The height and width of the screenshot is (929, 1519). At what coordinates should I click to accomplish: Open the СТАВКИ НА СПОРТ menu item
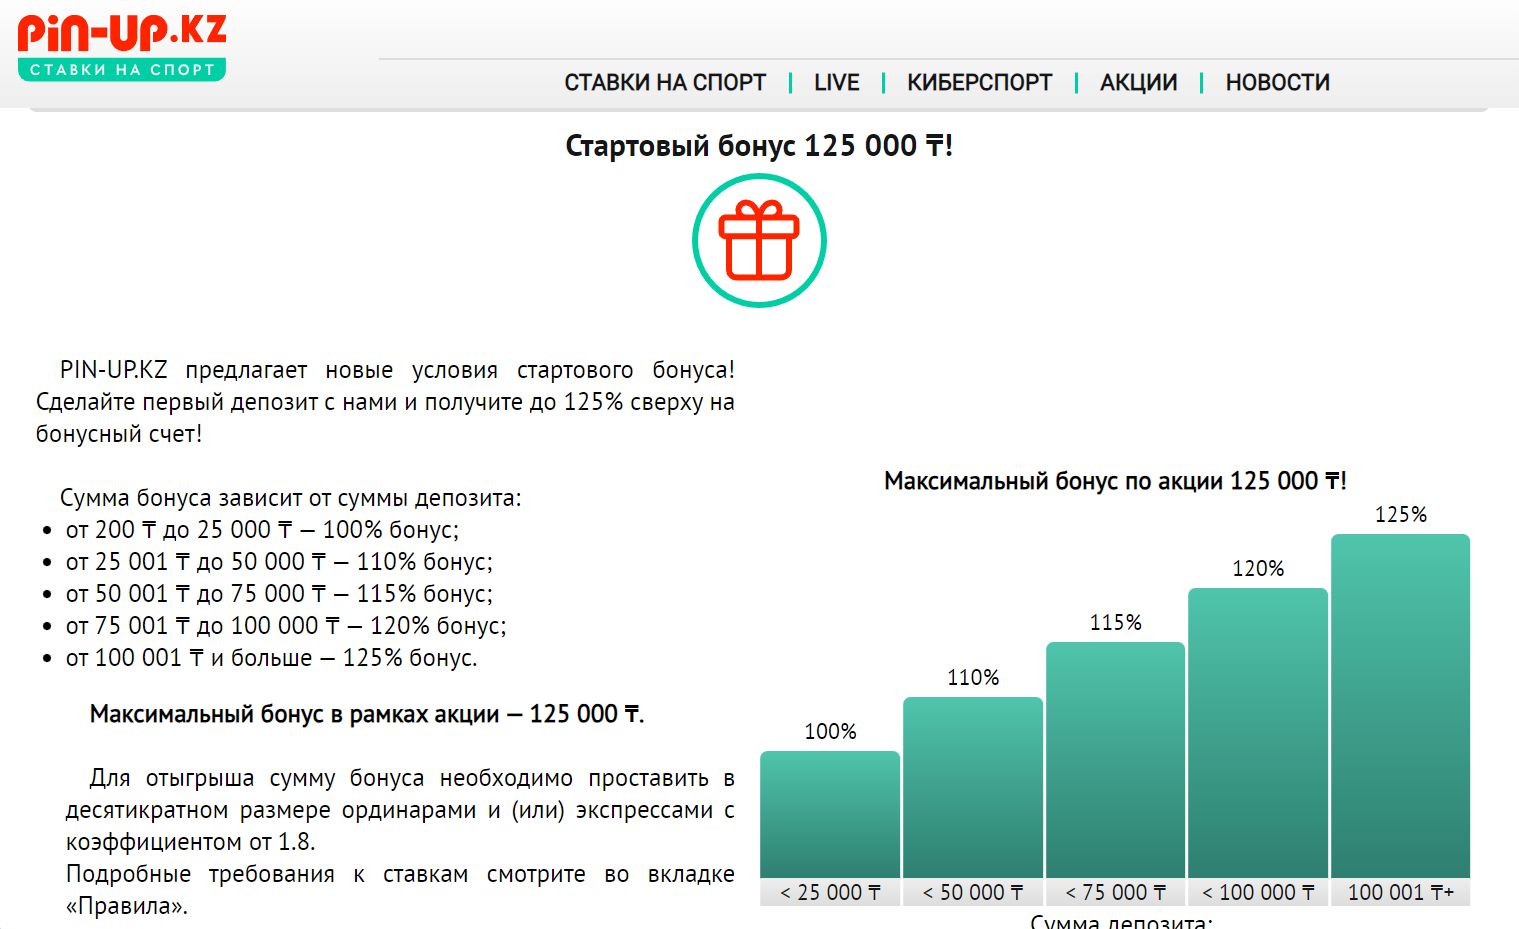[665, 83]
